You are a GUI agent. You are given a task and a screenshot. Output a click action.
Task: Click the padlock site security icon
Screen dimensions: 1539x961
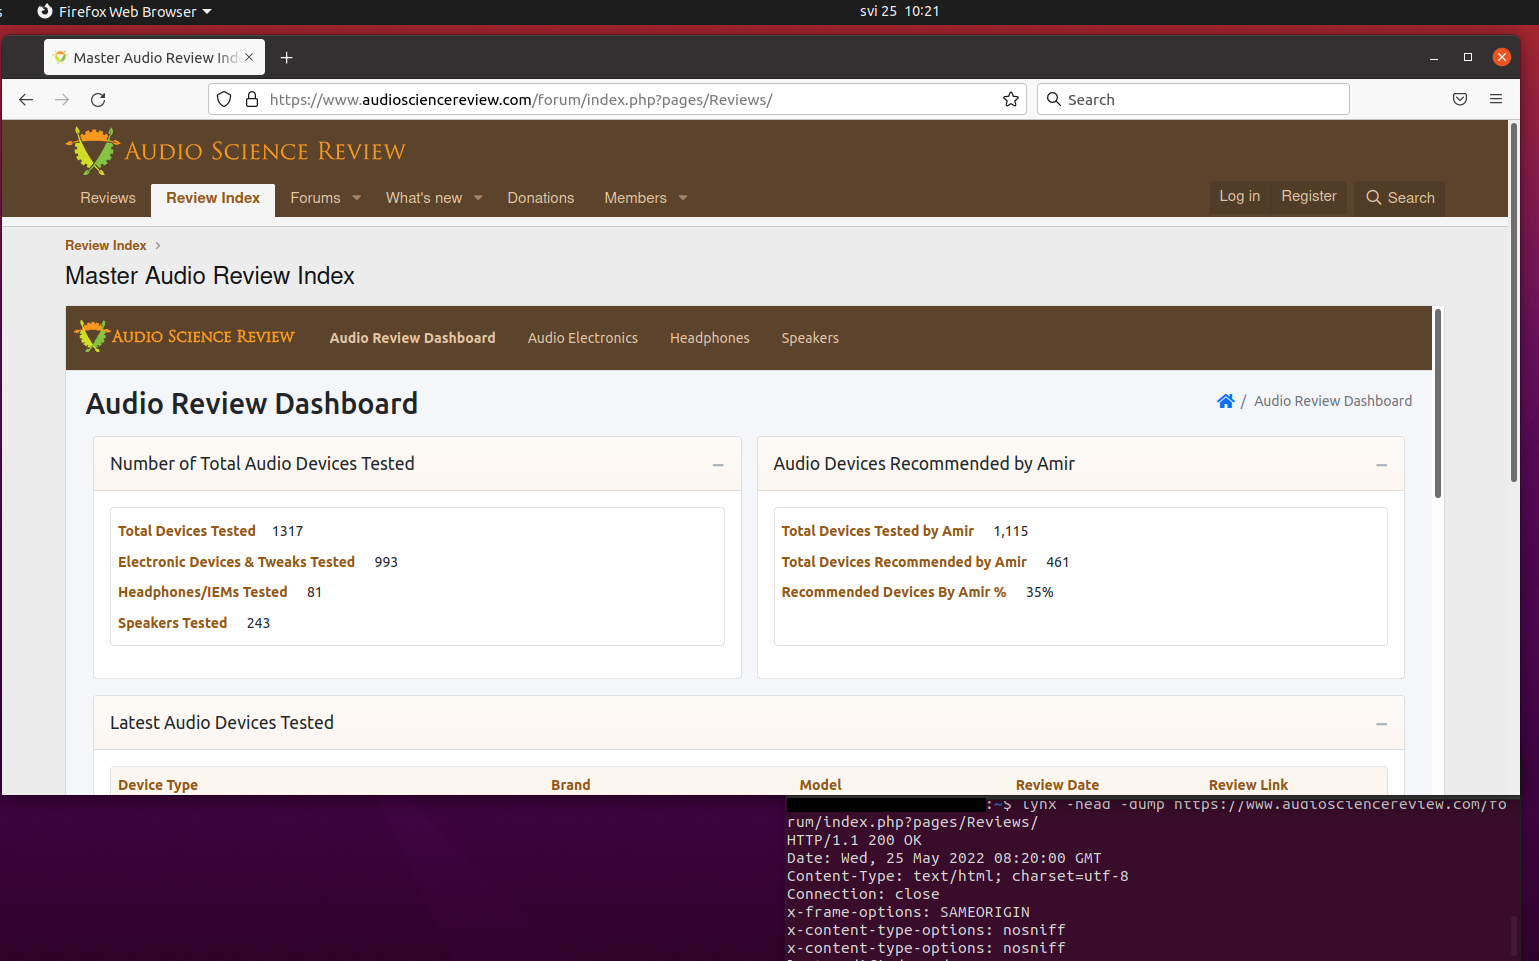[x=251, y=100]
